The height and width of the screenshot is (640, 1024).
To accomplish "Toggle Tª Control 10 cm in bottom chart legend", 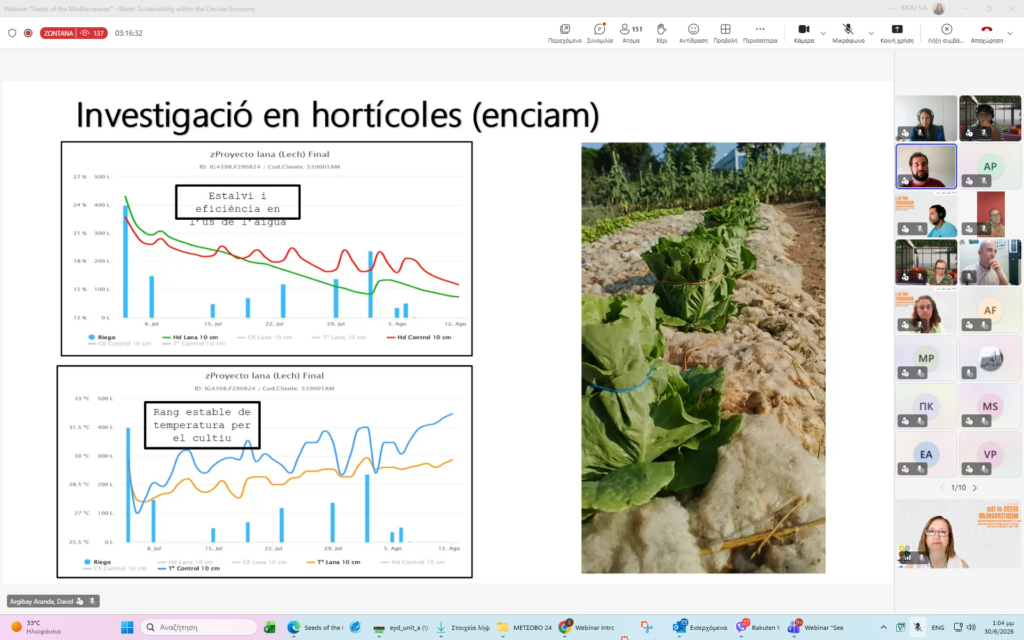I will [x=189, y=569].
